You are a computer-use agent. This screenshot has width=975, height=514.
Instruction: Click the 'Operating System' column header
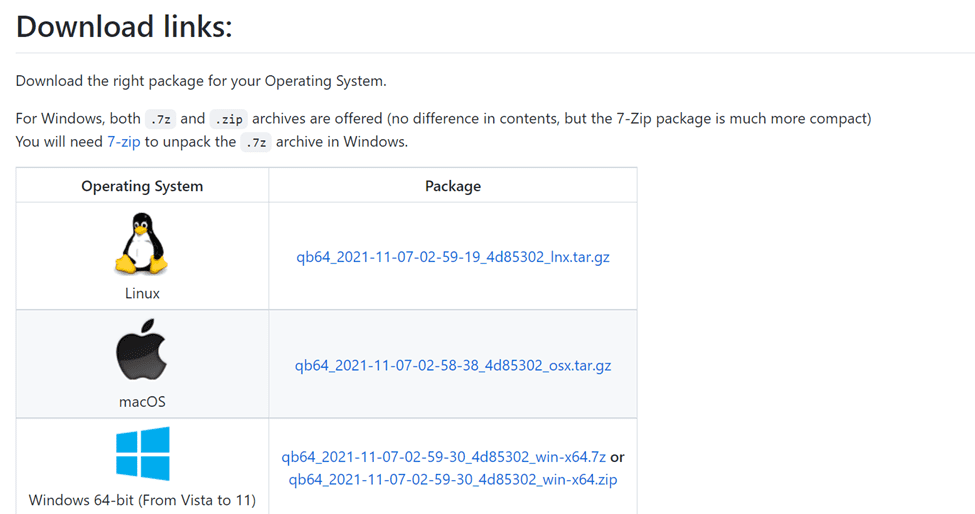[142, 186]
